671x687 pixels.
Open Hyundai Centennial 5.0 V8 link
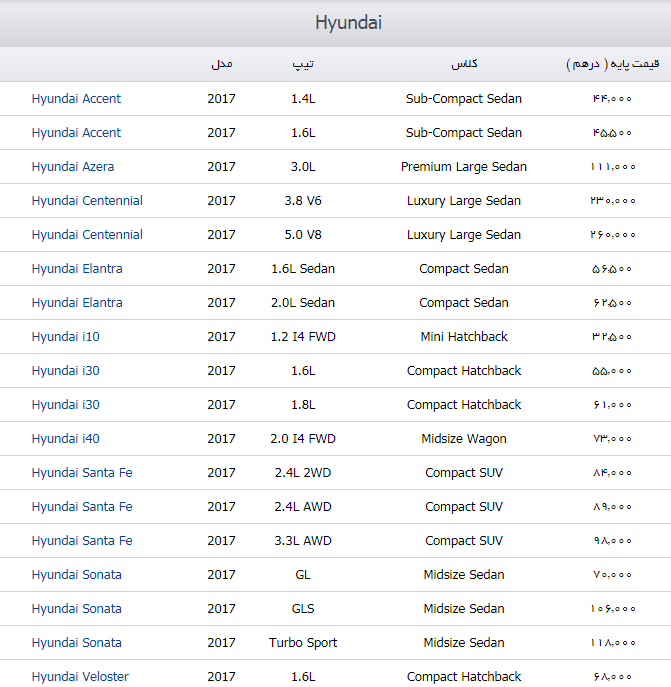87,235
